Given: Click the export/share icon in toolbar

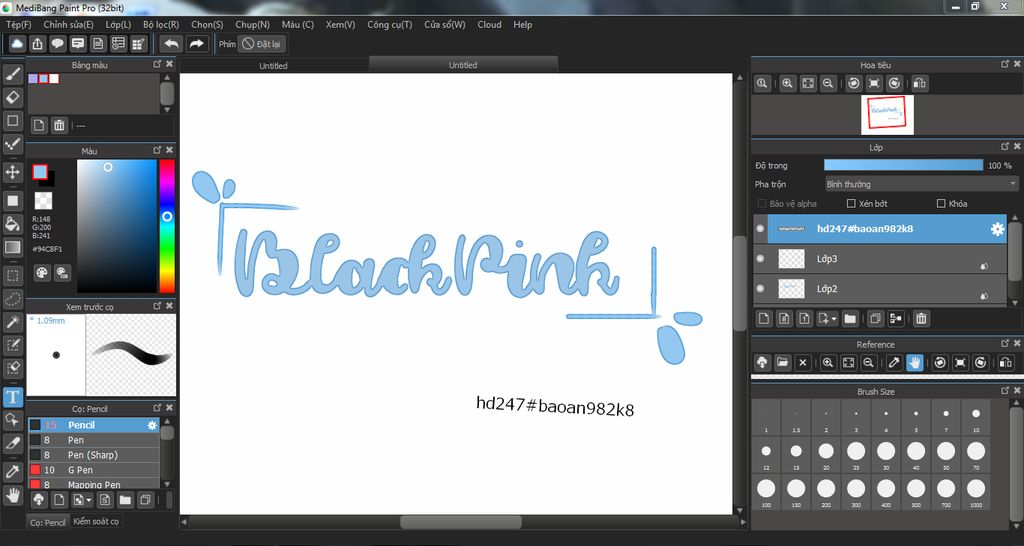Looking at the screenshot, I should 37,44.
